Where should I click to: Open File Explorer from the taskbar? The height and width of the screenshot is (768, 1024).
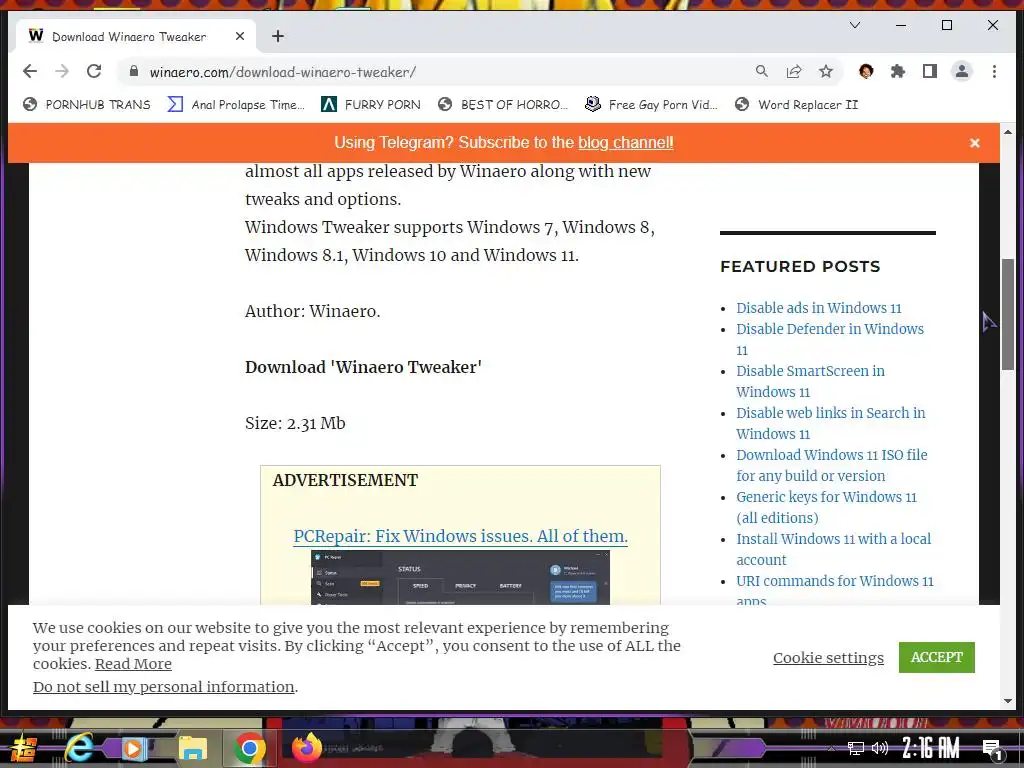point(193,748)
